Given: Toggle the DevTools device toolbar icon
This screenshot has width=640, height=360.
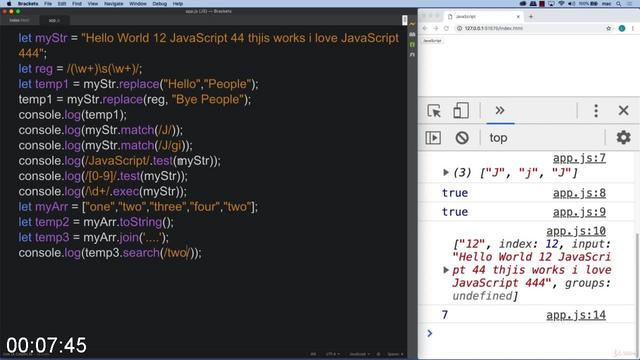Looking at the screenshot, I should tap(460, 111).
